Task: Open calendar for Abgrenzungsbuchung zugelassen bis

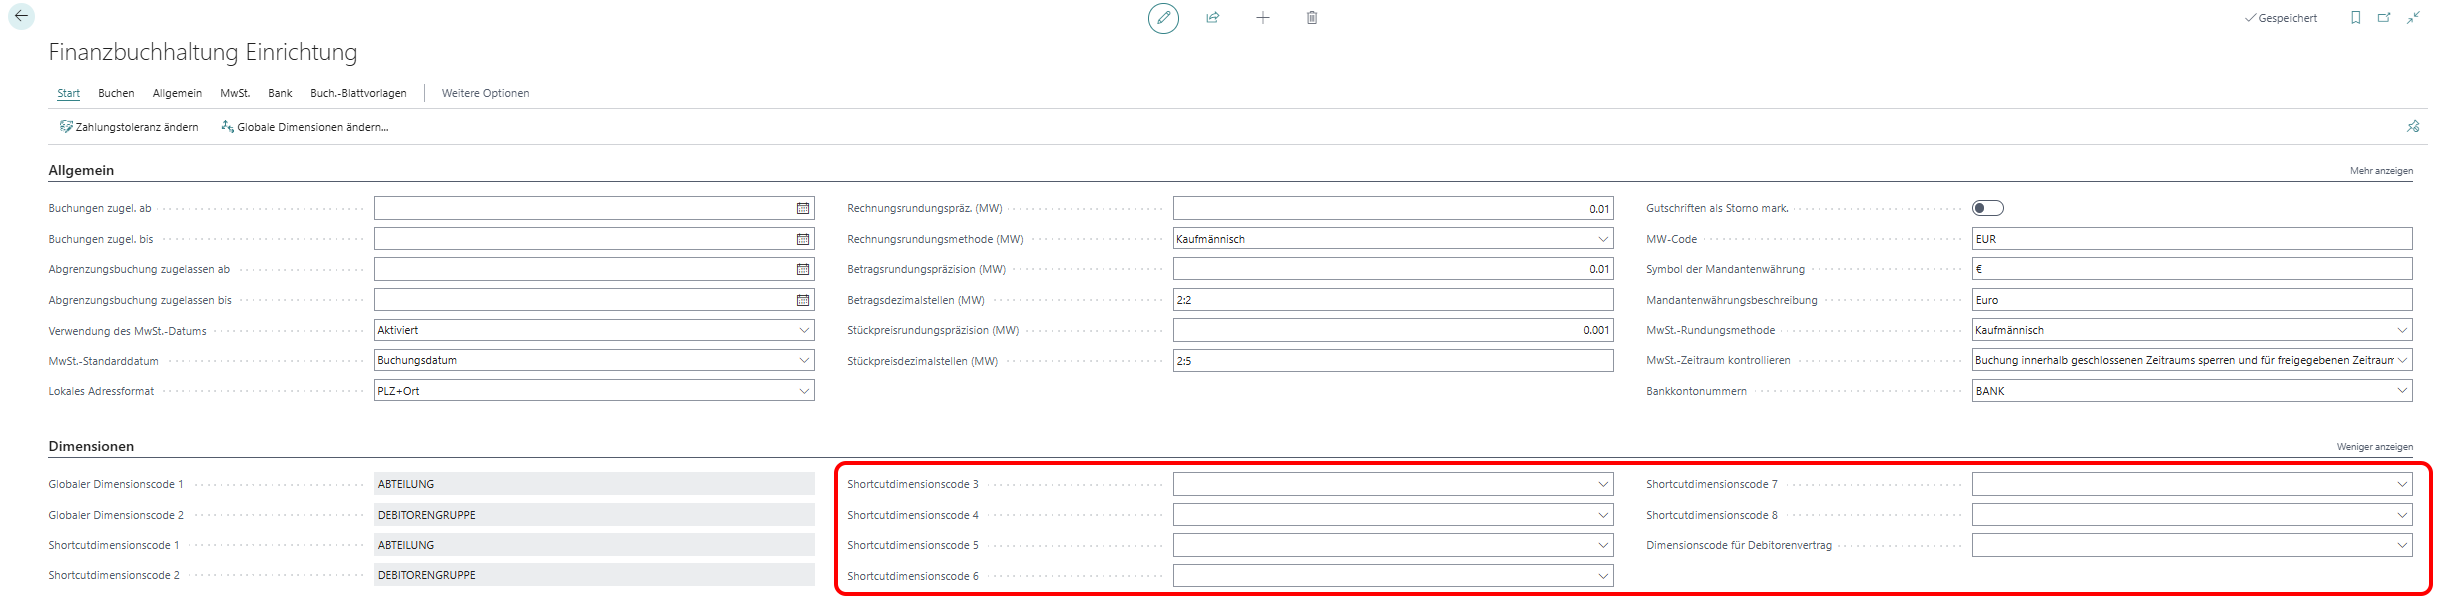Action: pos(803,300)
